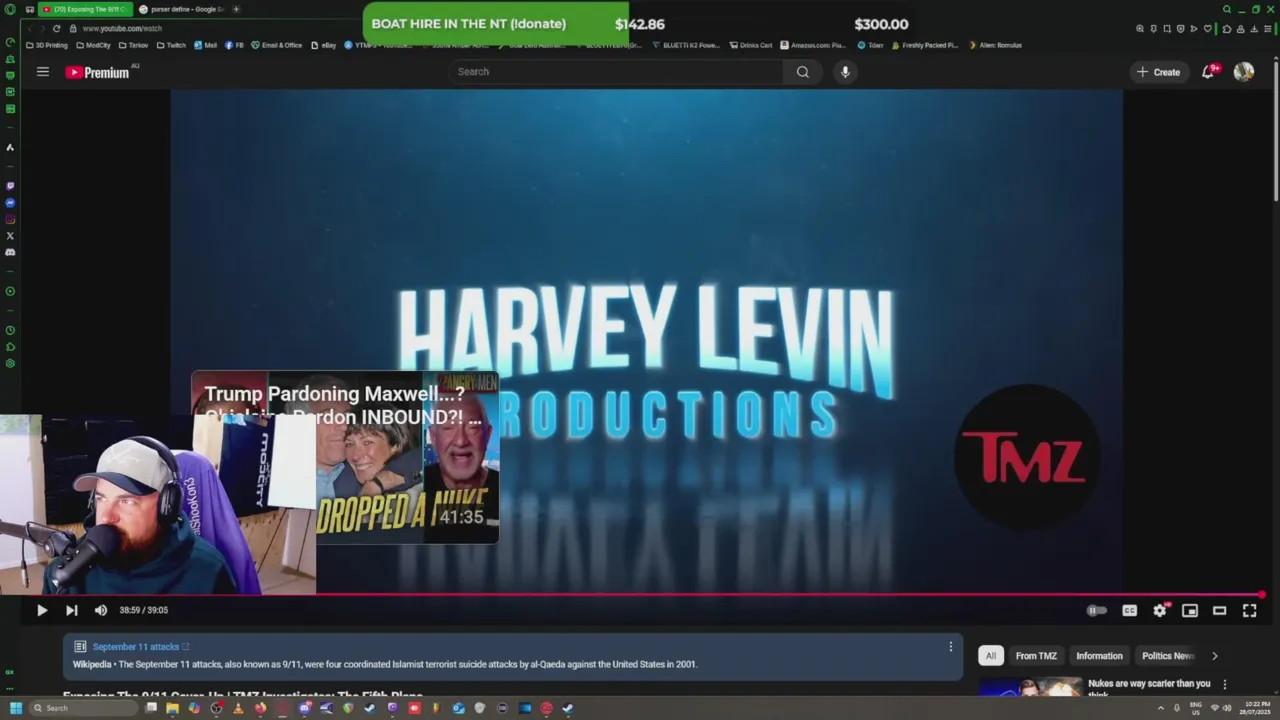Open the Messenger sidebar icon
The height and width of the screenshot is (720, 1280).
[10, 203]
